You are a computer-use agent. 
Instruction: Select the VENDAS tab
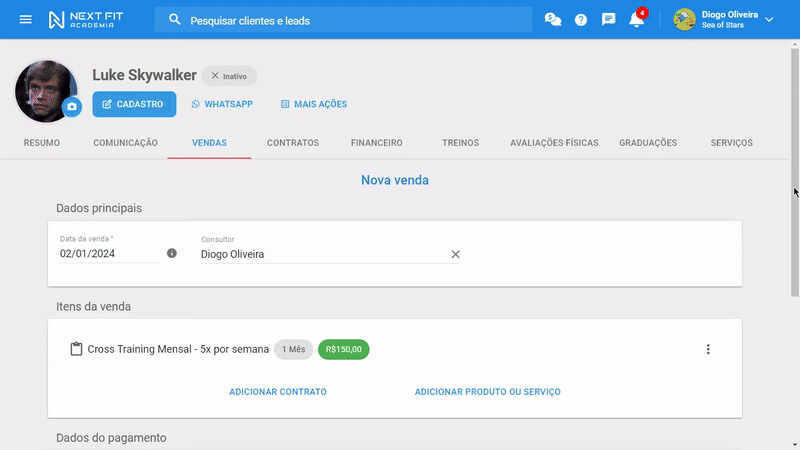point(209,143)
